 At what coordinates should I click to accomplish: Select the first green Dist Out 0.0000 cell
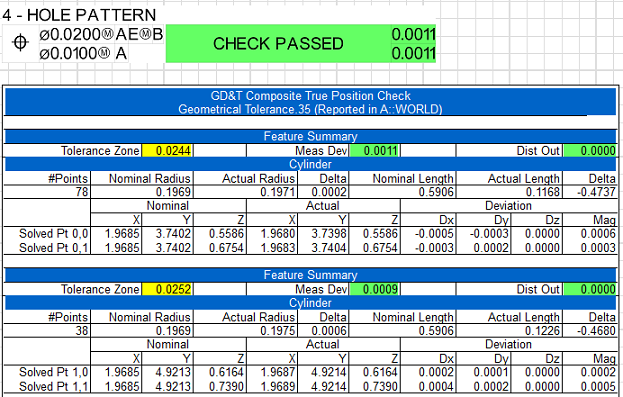pos(590,151)
